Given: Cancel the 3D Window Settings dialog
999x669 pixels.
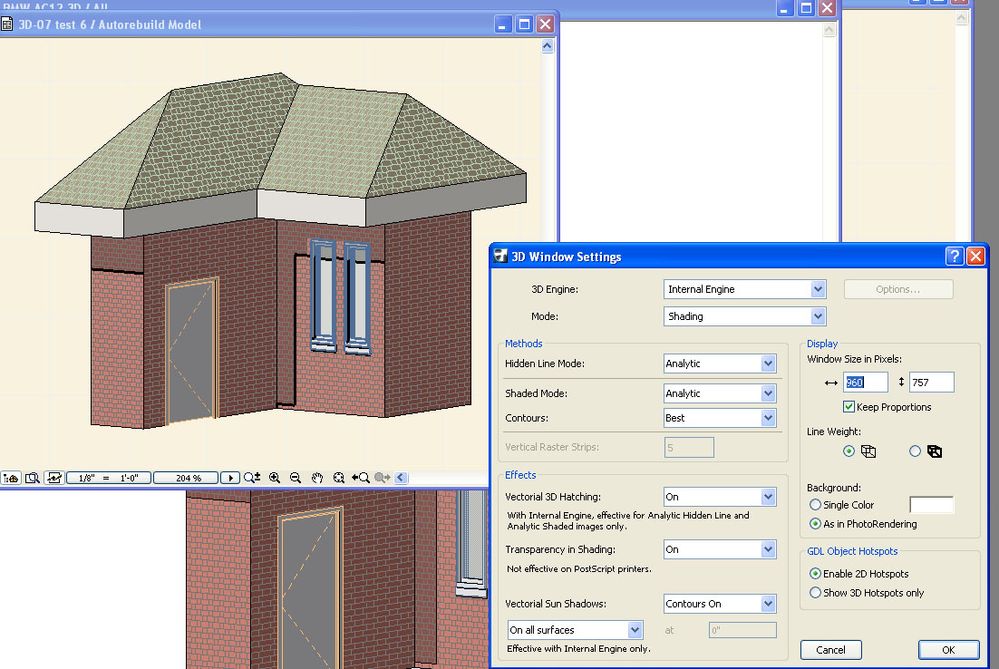Looking at the screenshot, I should [x=830, y=650].
